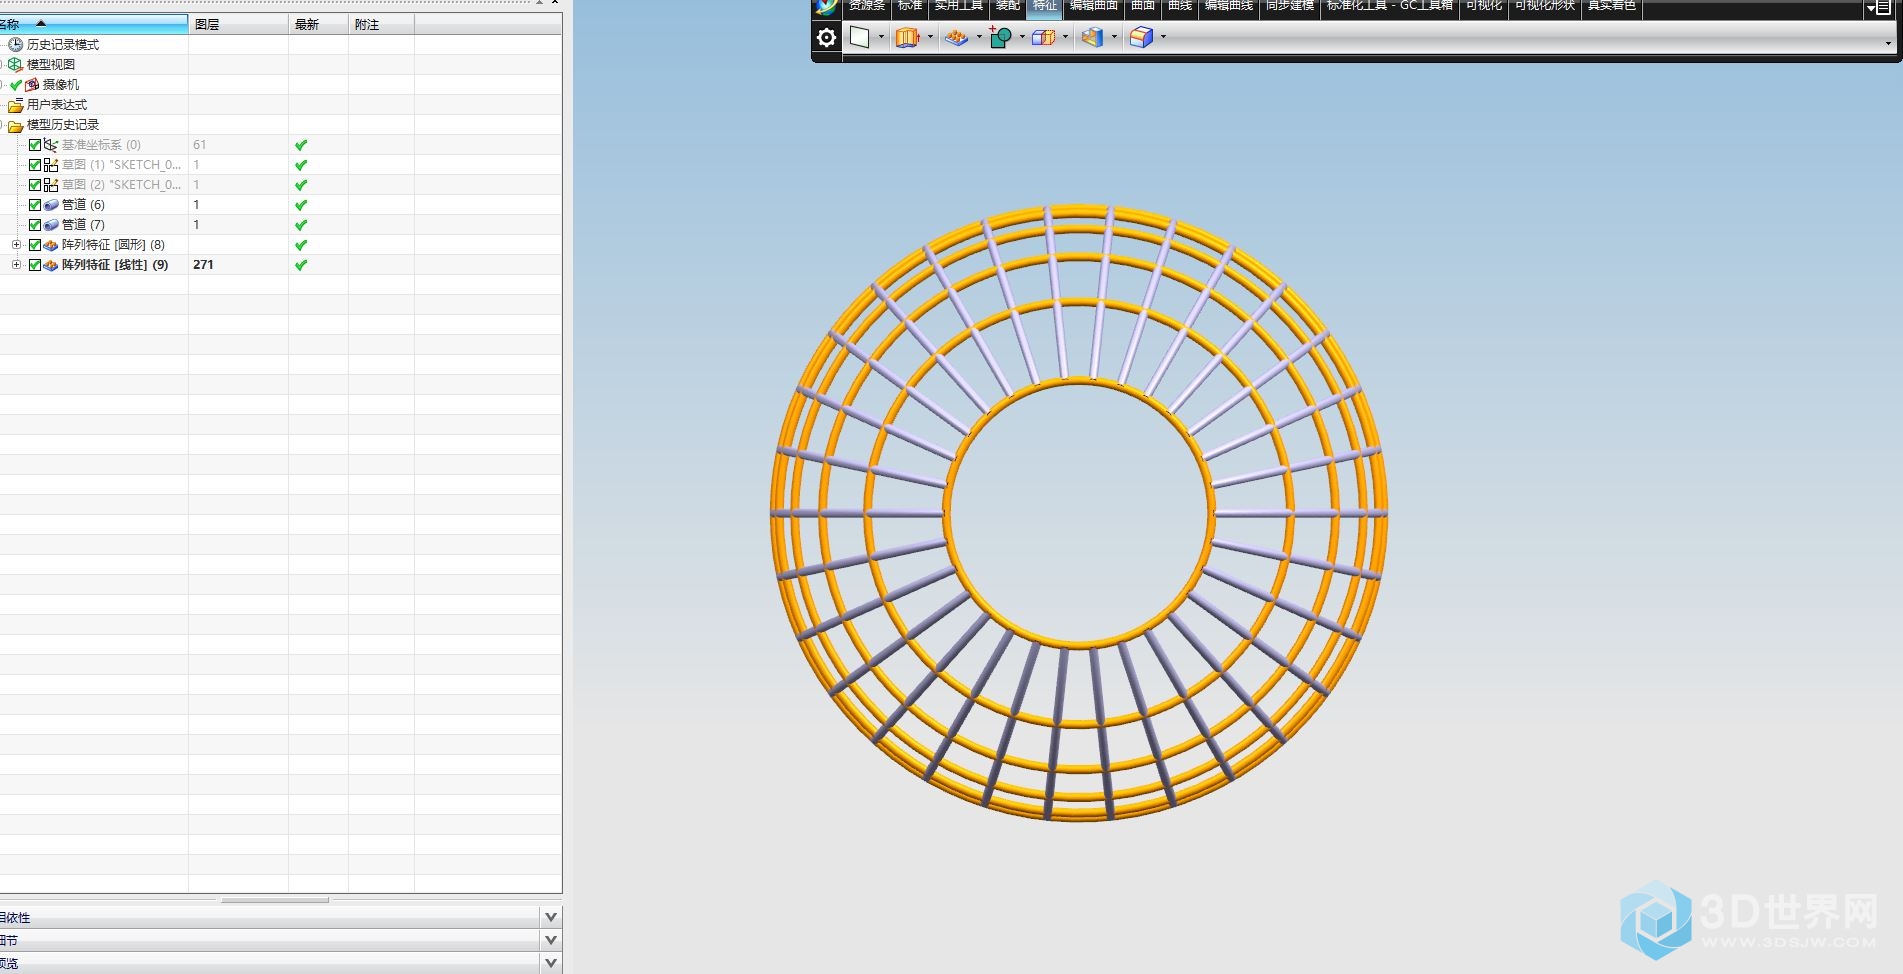The image size is (1903, 974).
Task: Open the ribbon settings gear icon
Action: coord(826,38)
